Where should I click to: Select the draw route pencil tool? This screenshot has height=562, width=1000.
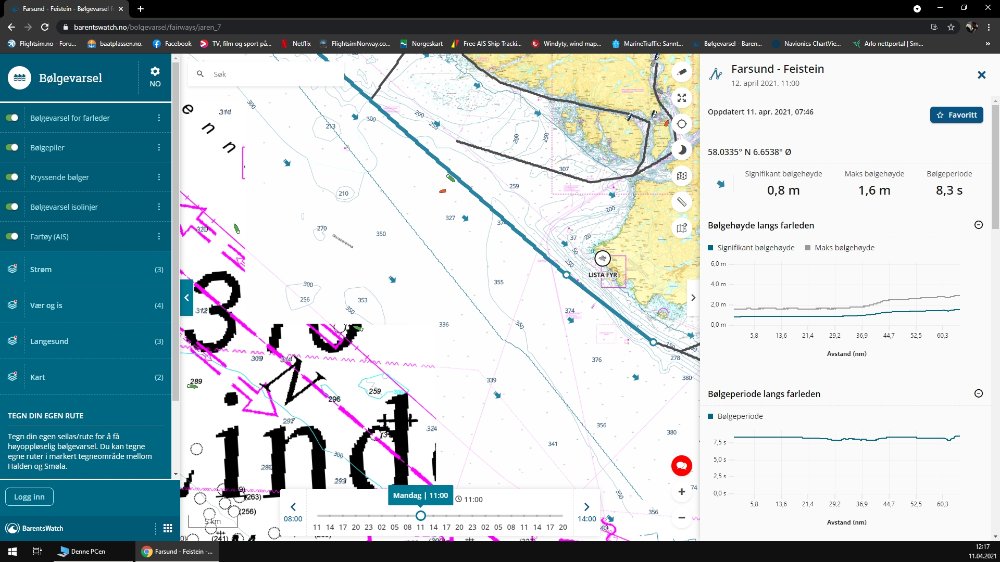point(682,72)
